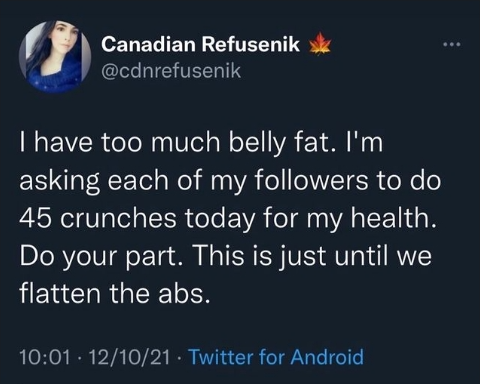Click the word 'followers' in the tweet

[x=311, y=181]
